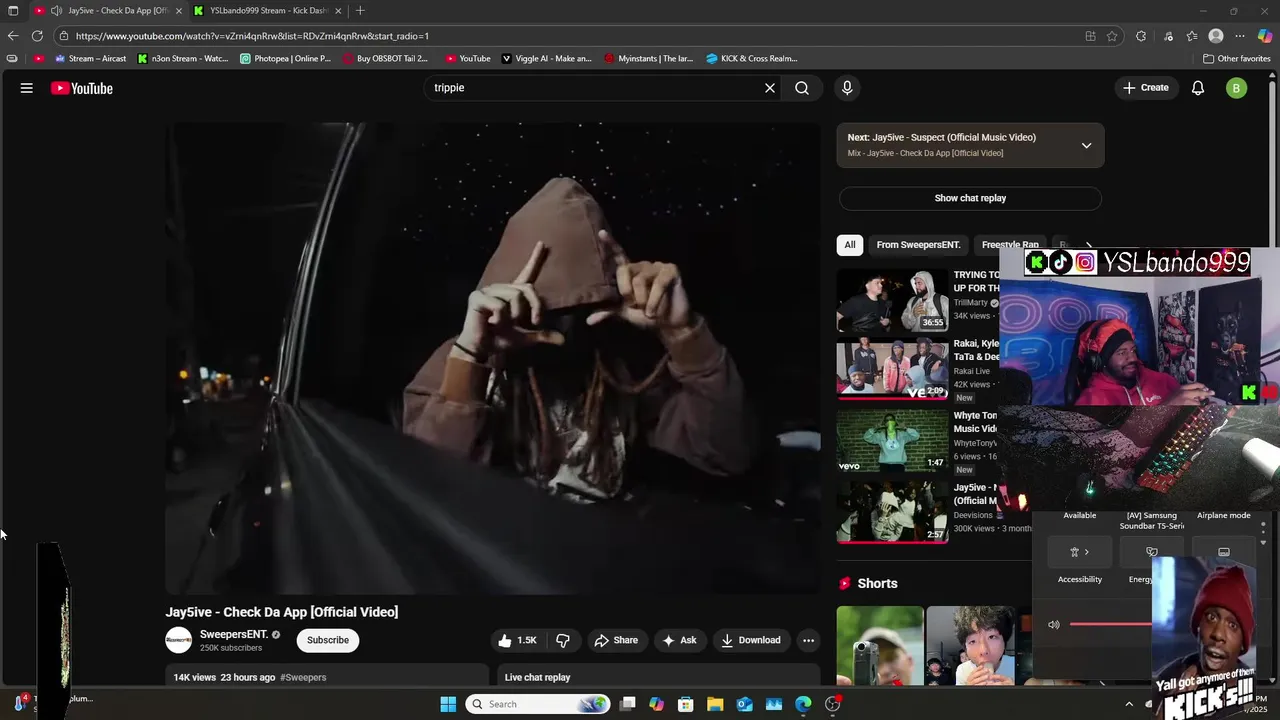
Task: Open Windows Start menu
Action: point(448,704)
